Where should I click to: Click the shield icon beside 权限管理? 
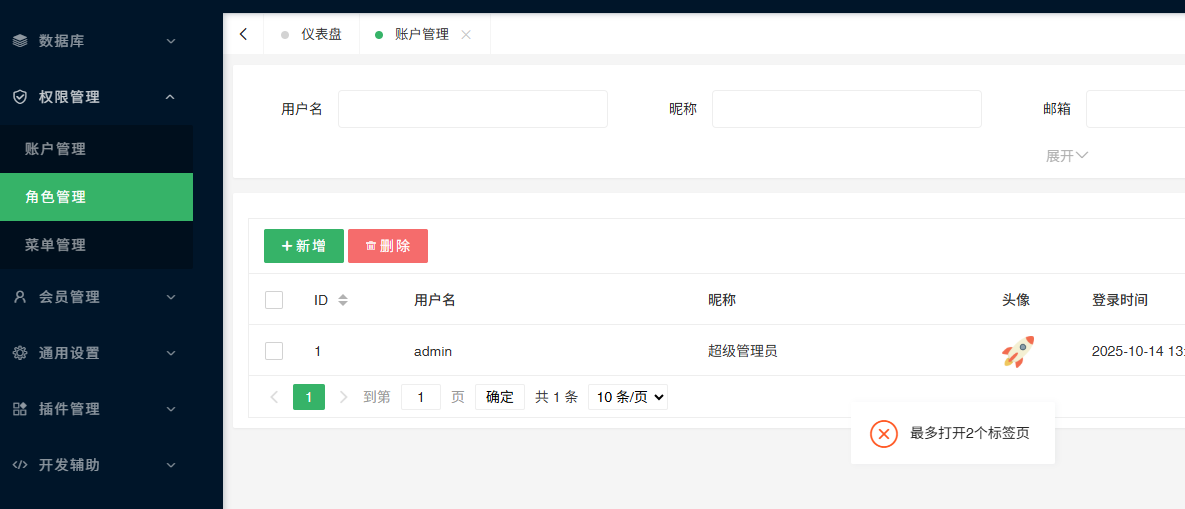(x=20, y=97)
